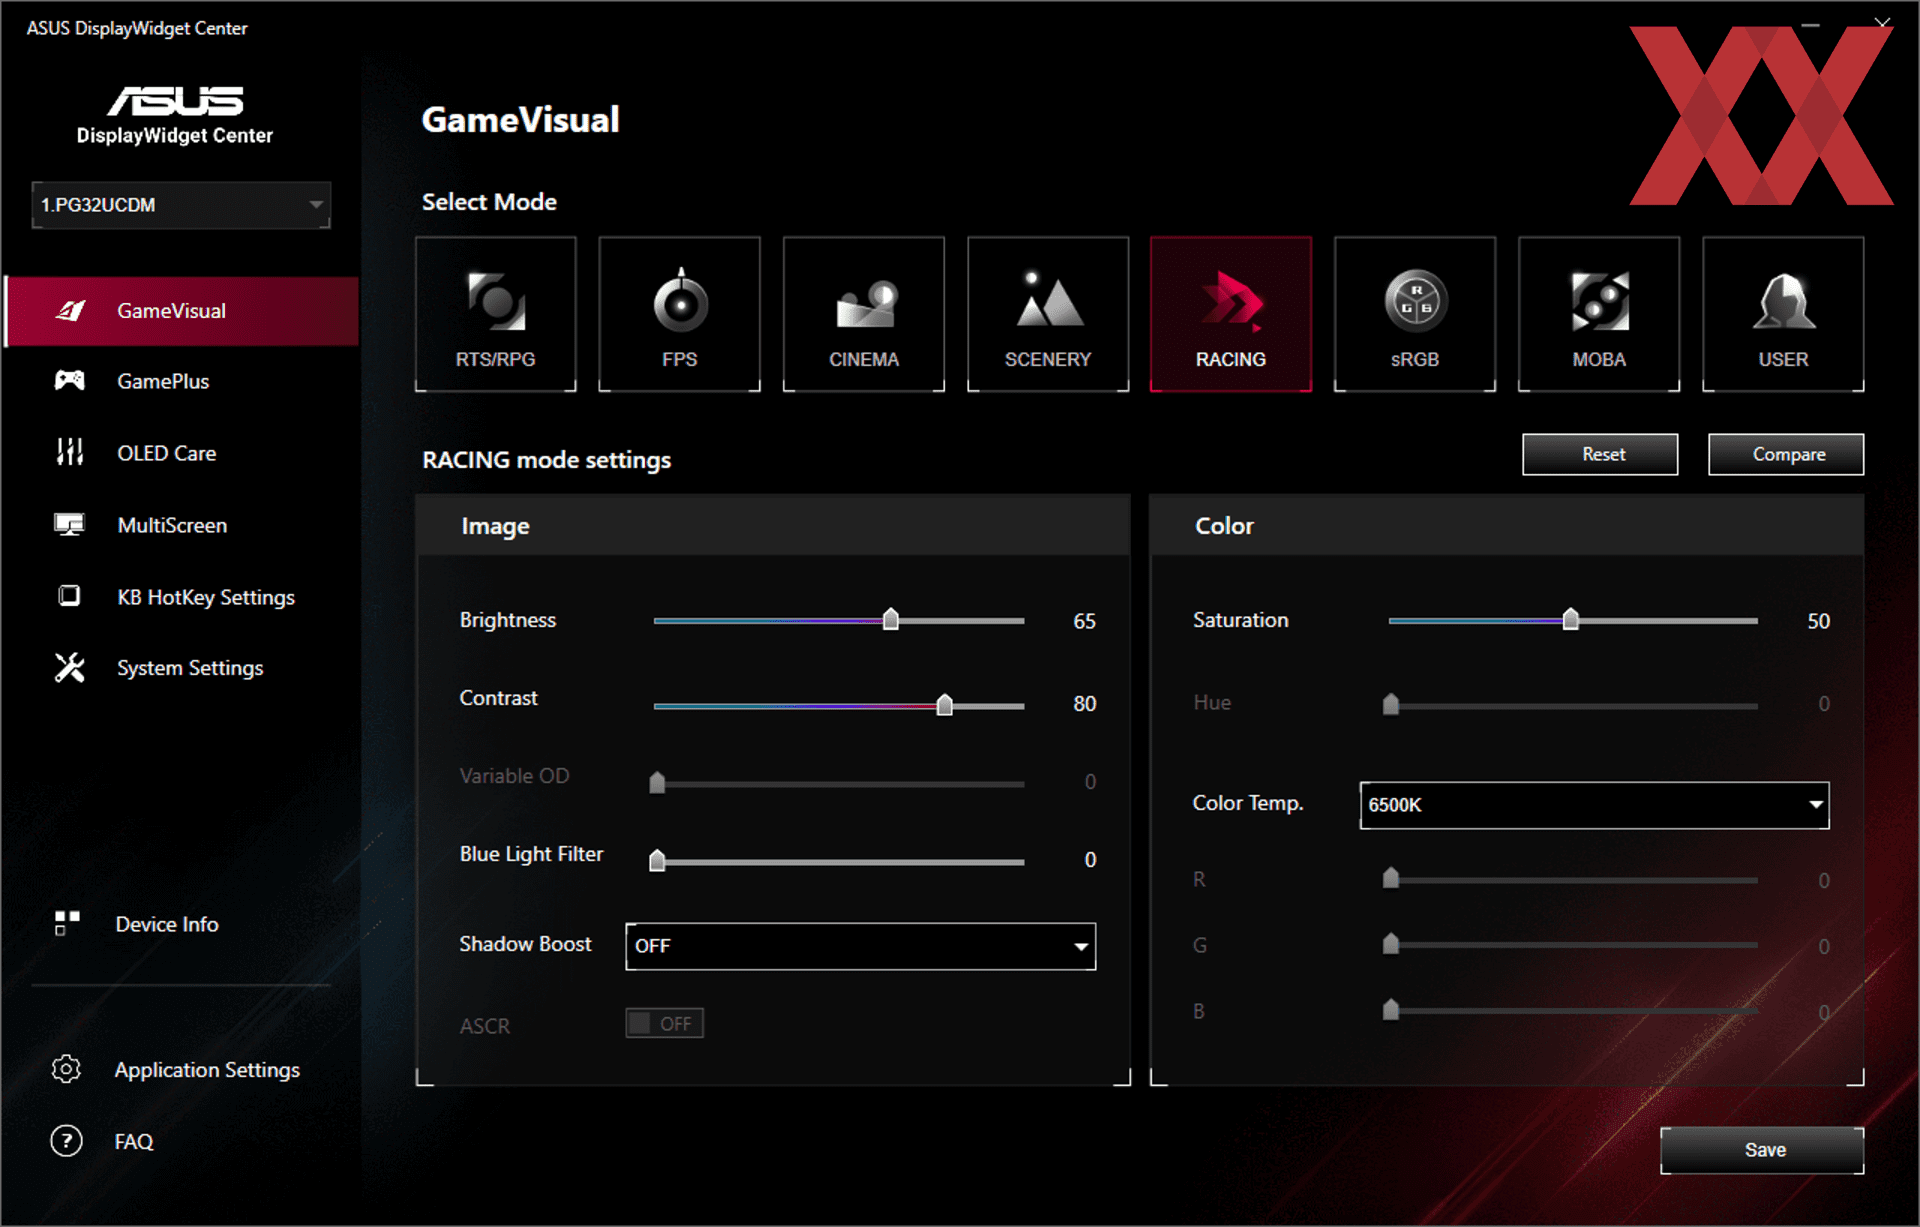Click the Variable OD slider handle
Screen dimensions: 1920x1227
[657, 782]
